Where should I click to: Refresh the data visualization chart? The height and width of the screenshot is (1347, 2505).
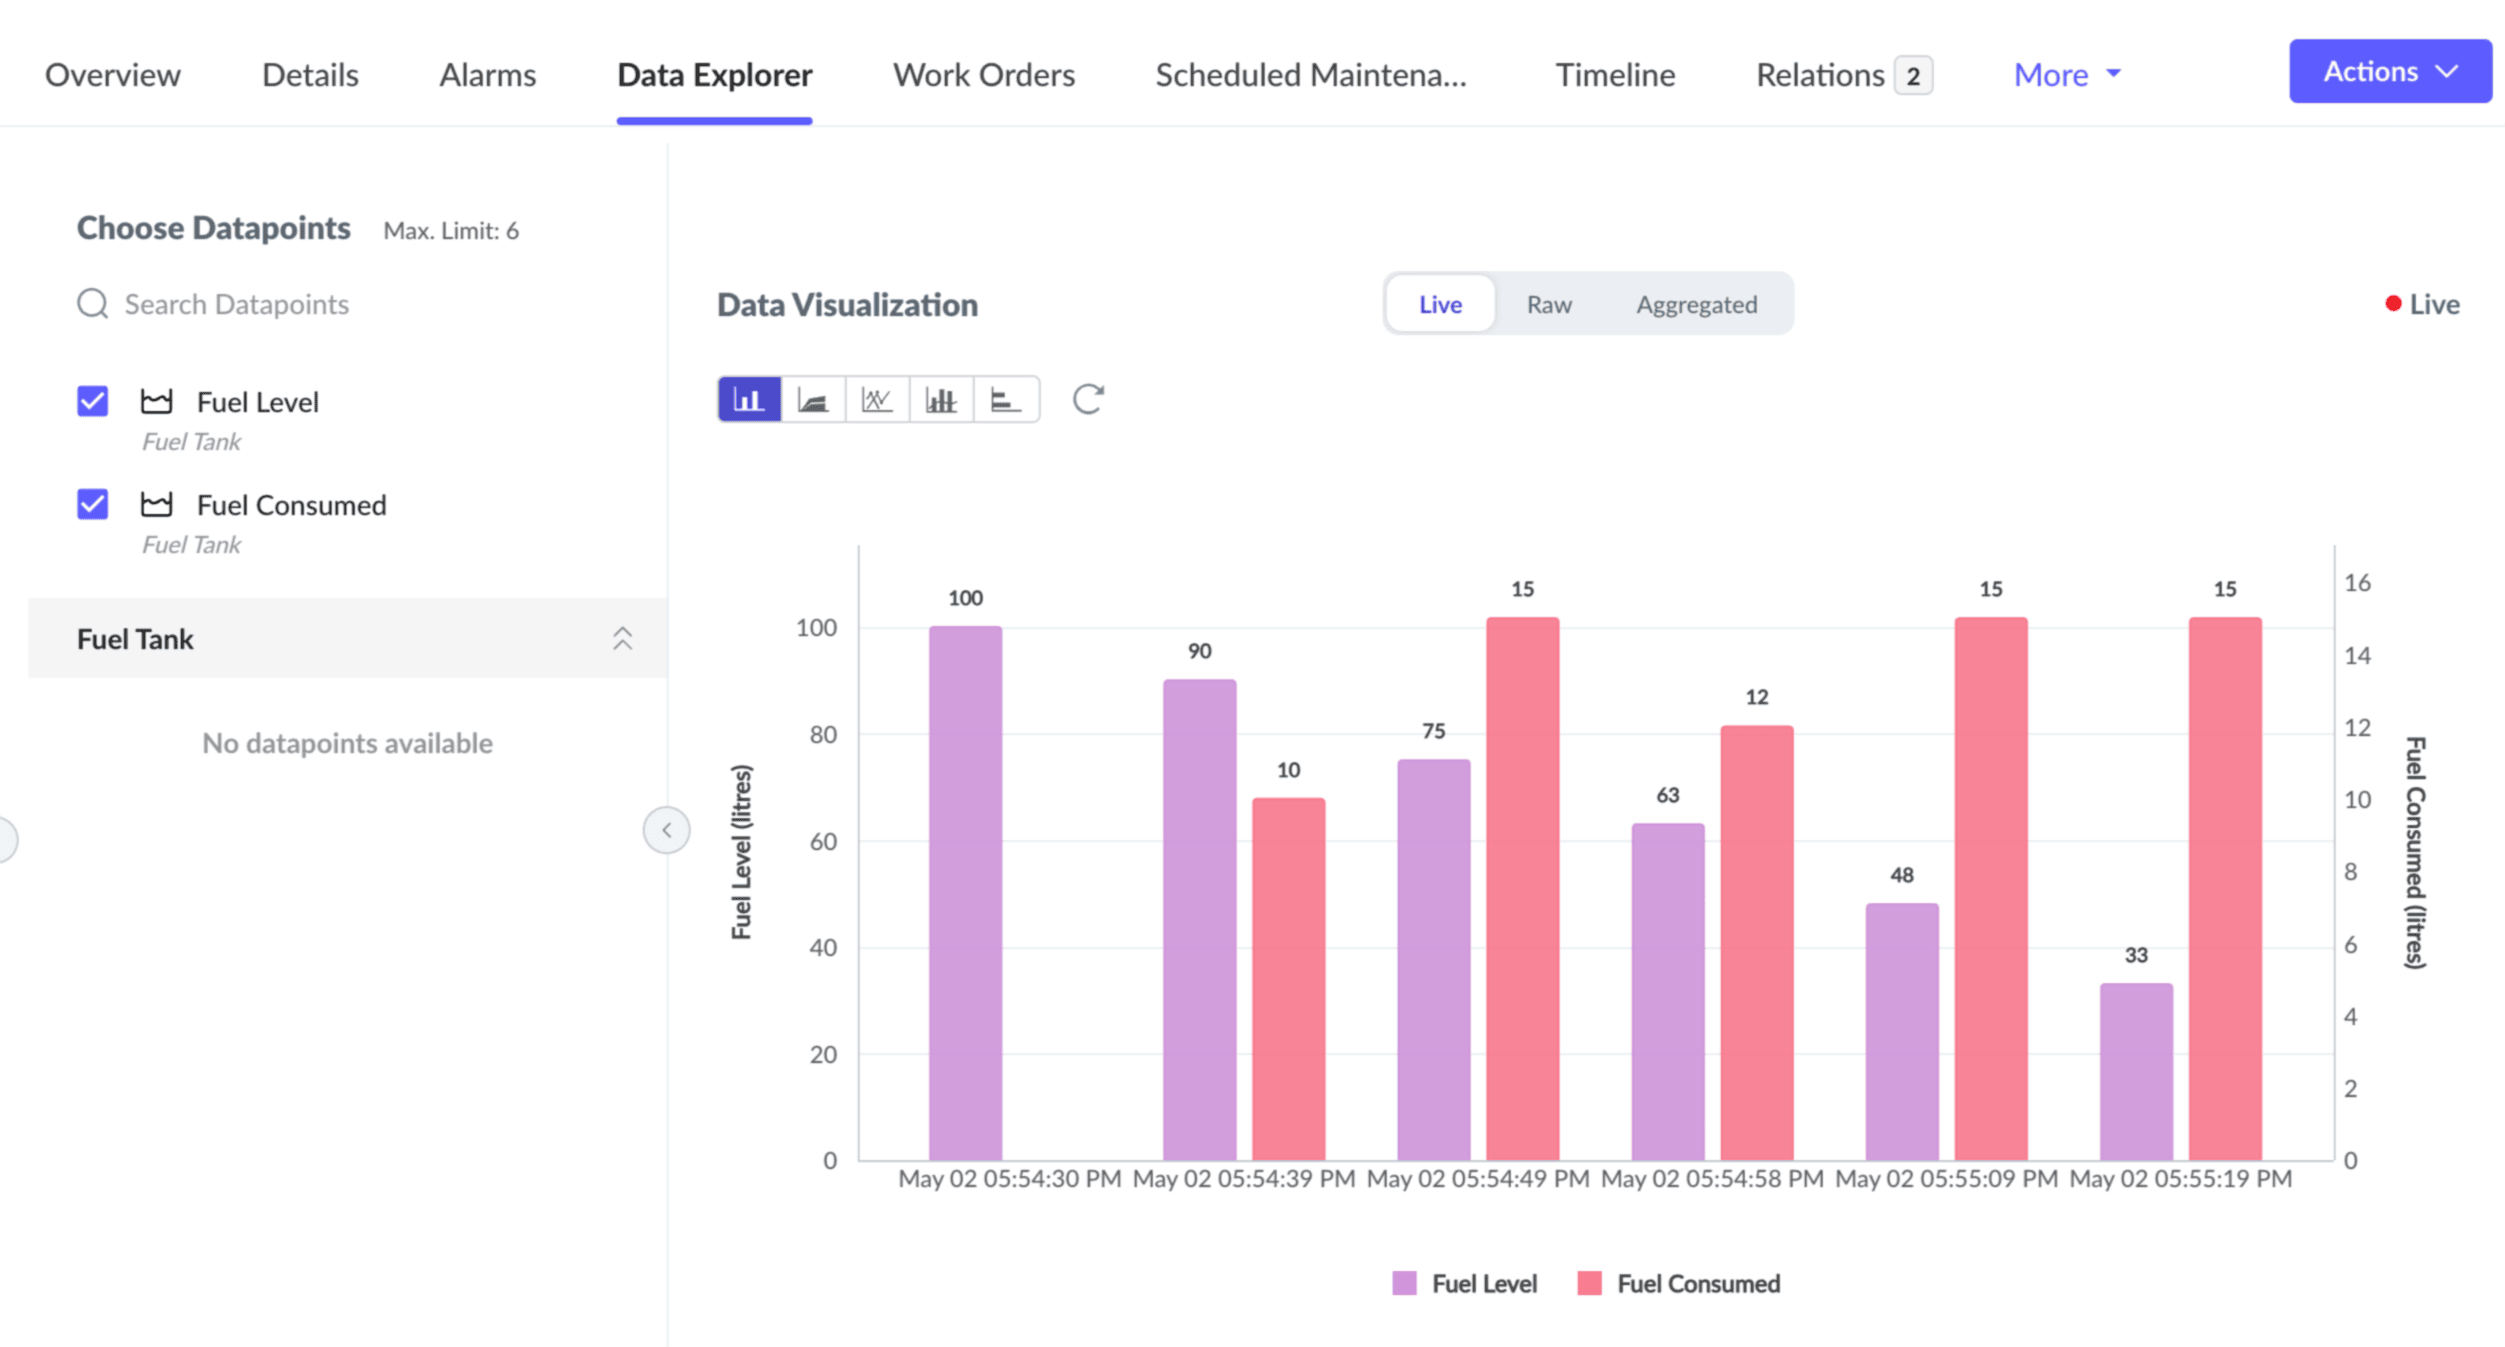[1088, 400]
